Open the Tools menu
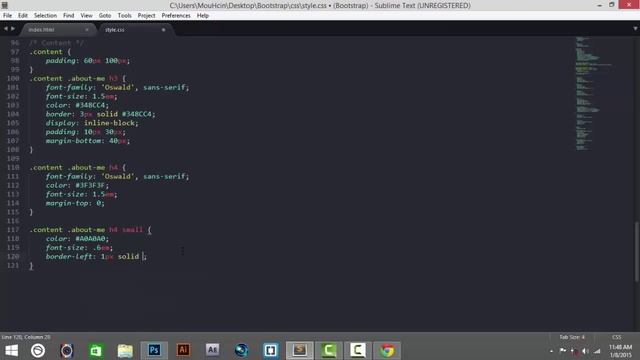The width and height of the screenshot is (640, 360). [124, 16]
